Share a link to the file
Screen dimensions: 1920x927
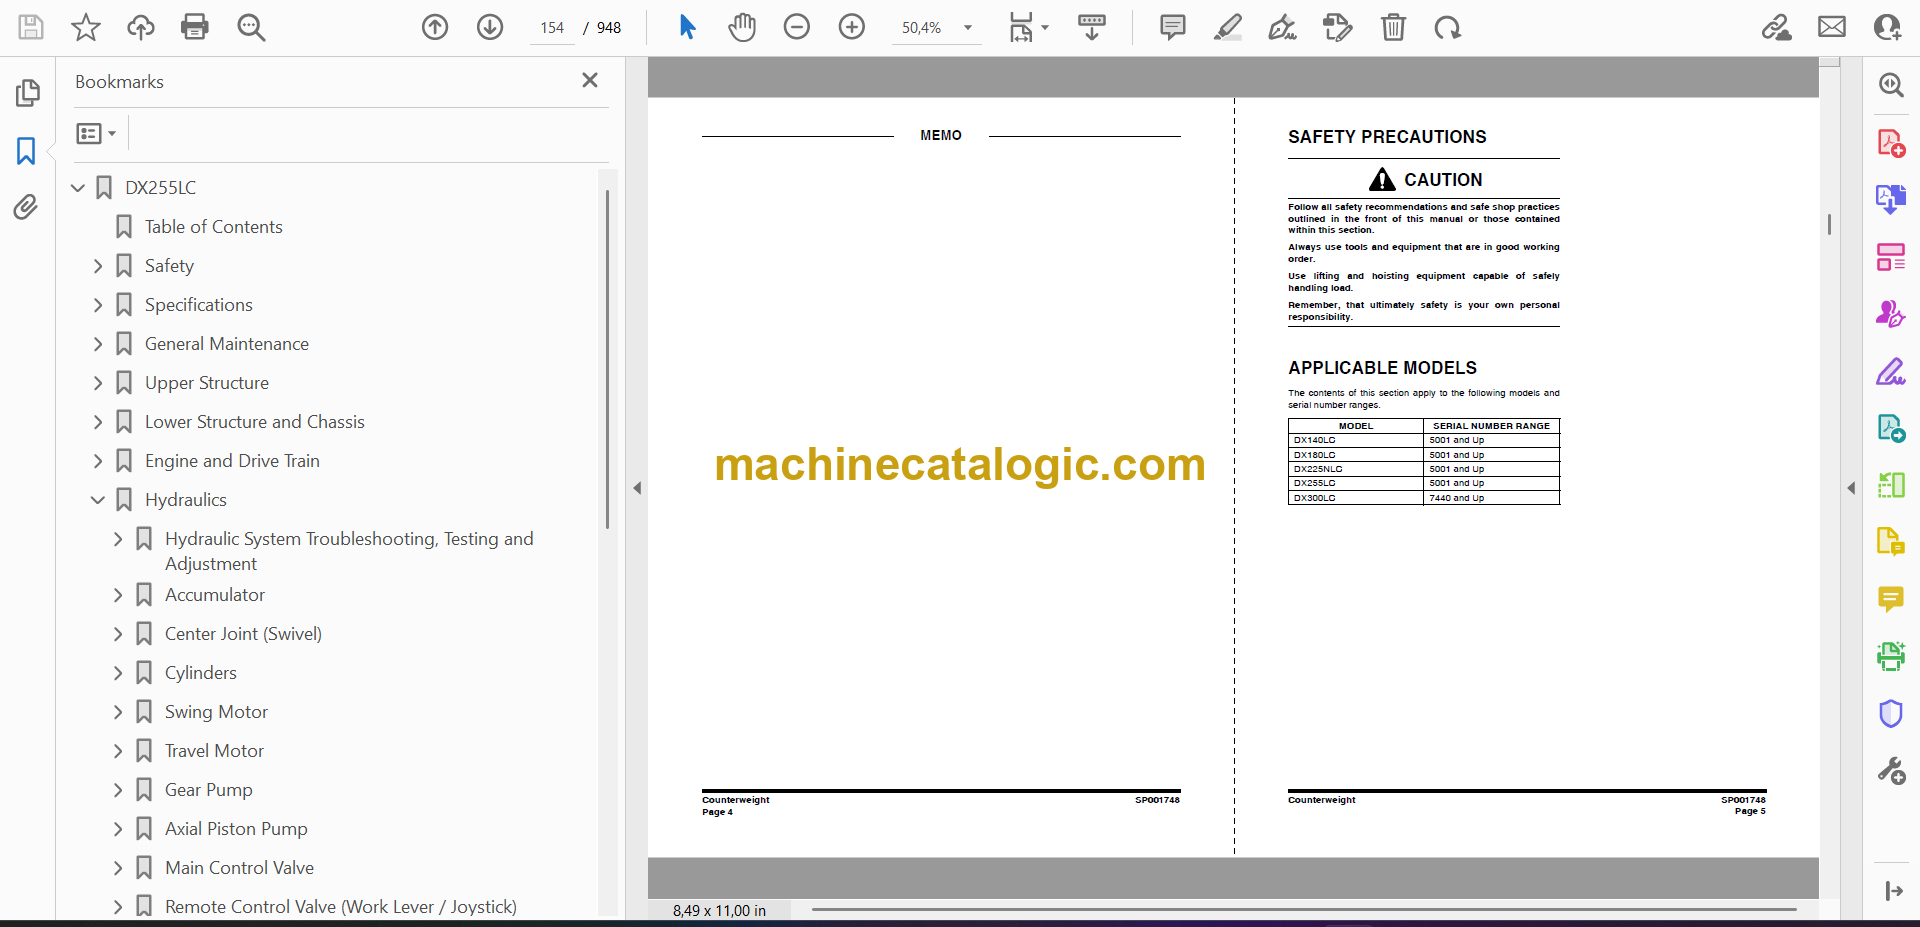pos(1777,27)
